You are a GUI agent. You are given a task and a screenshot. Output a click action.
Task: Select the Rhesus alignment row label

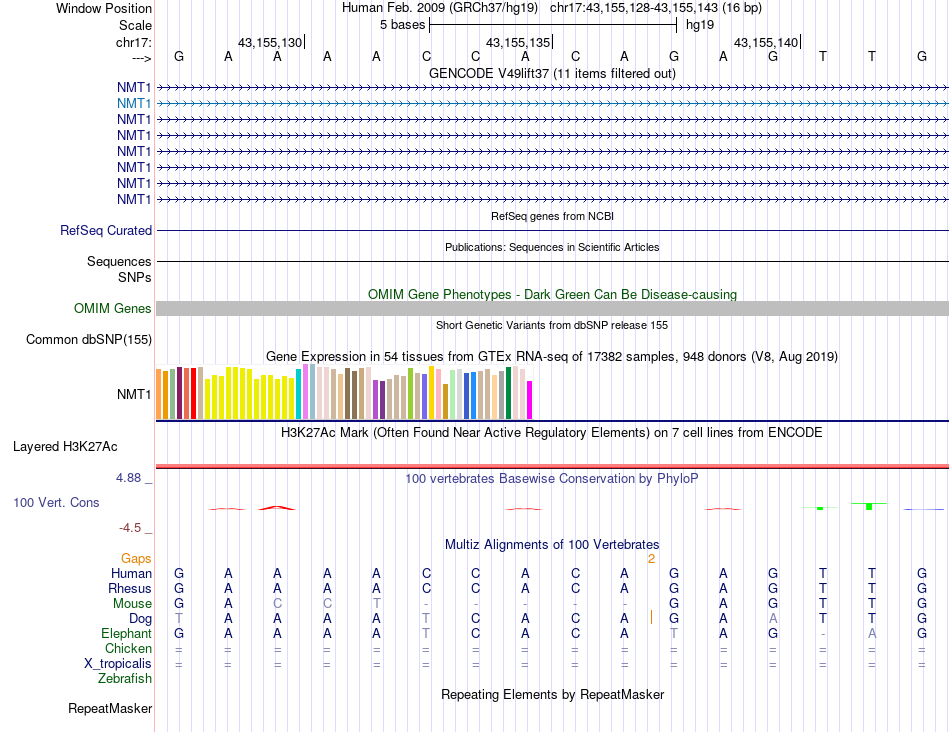[130, 588]
